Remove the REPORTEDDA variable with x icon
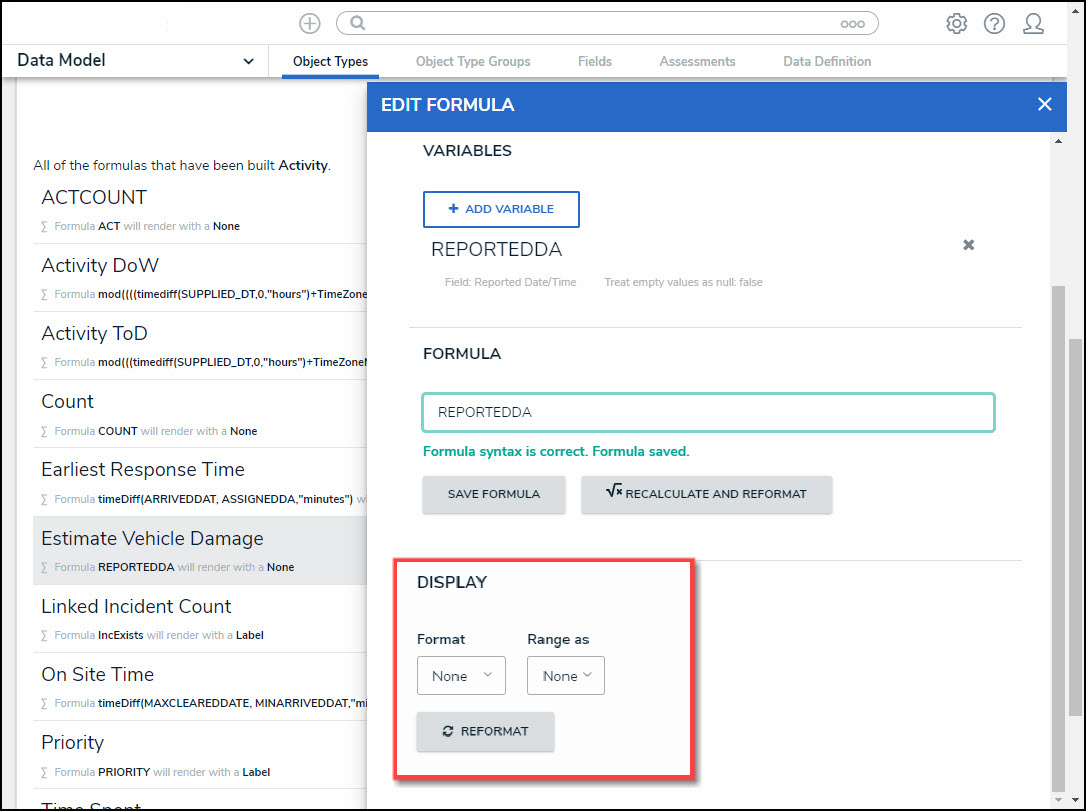Image resolution: width=1086 pixels, height=811 pixels. [968, 245]
